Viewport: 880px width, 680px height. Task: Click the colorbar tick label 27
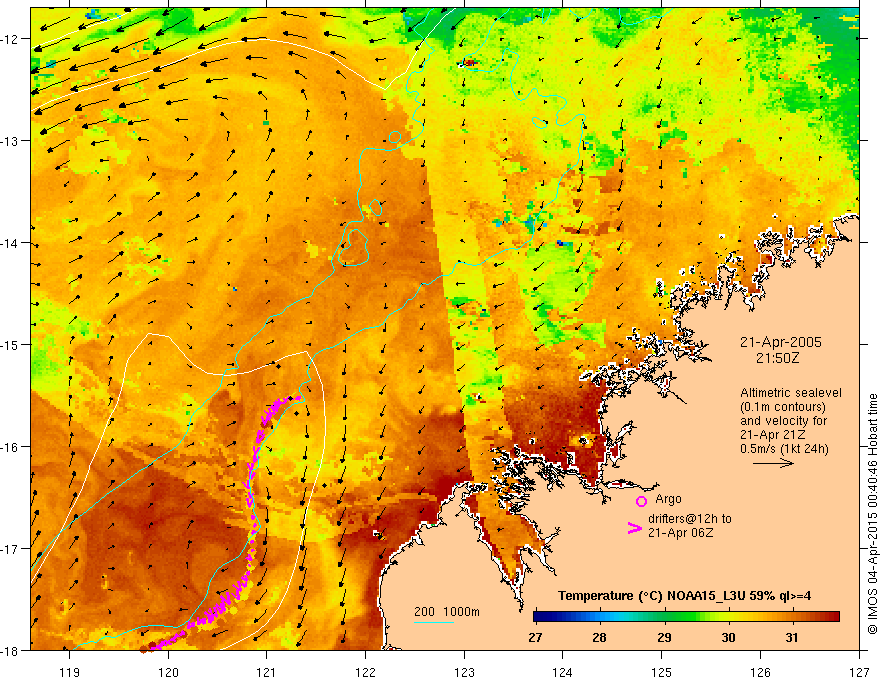tap(535, 638)
